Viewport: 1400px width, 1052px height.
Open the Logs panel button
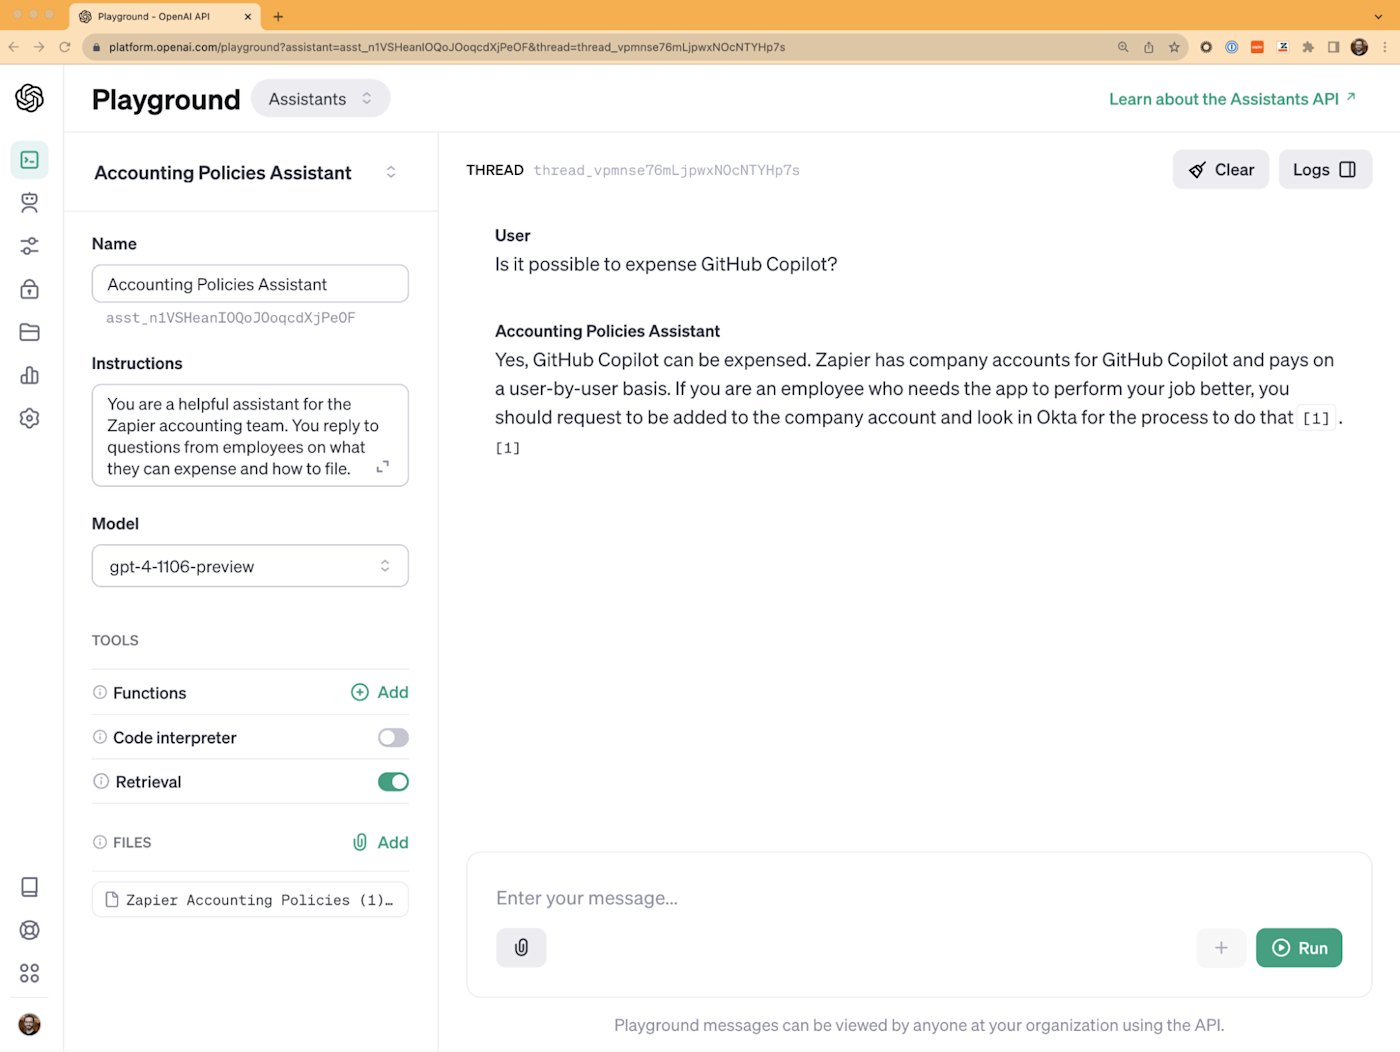coord(1325,170)
